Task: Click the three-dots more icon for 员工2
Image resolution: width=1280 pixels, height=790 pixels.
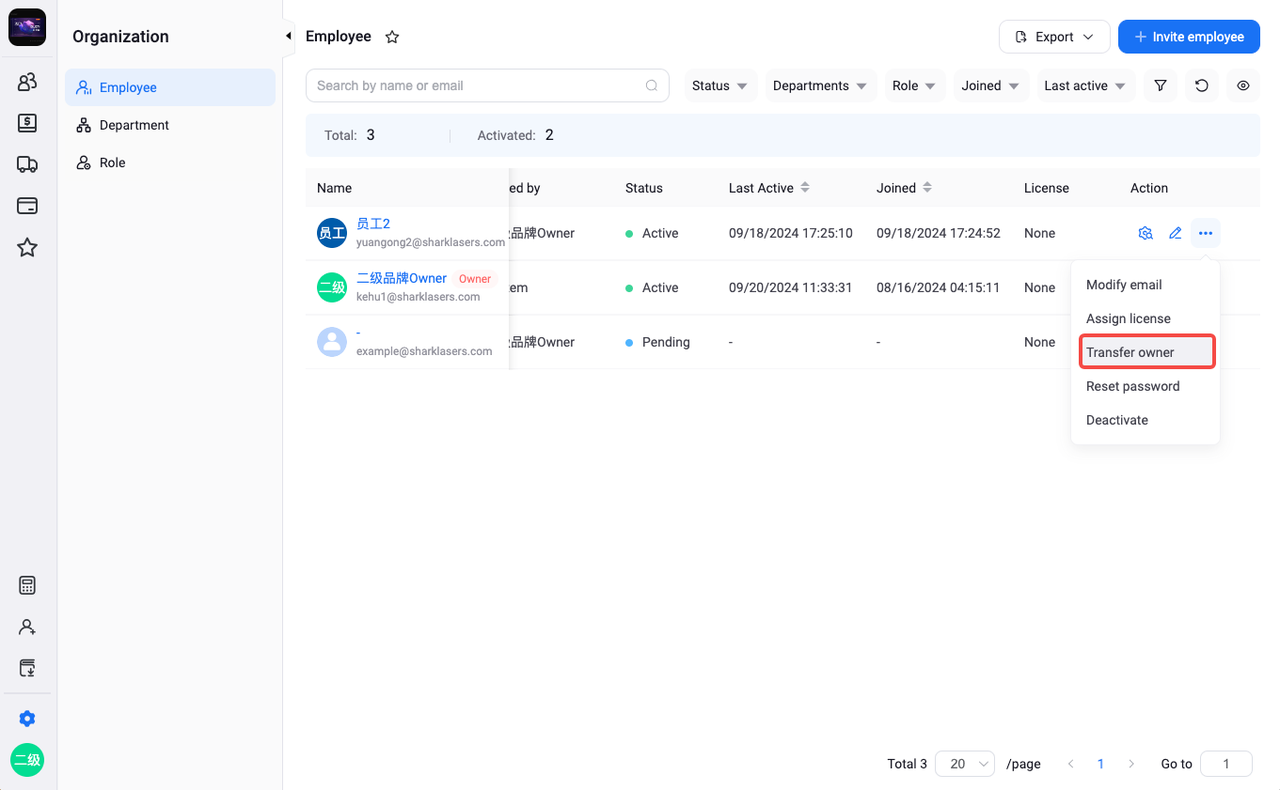Action: click(x=1205, y=233)
